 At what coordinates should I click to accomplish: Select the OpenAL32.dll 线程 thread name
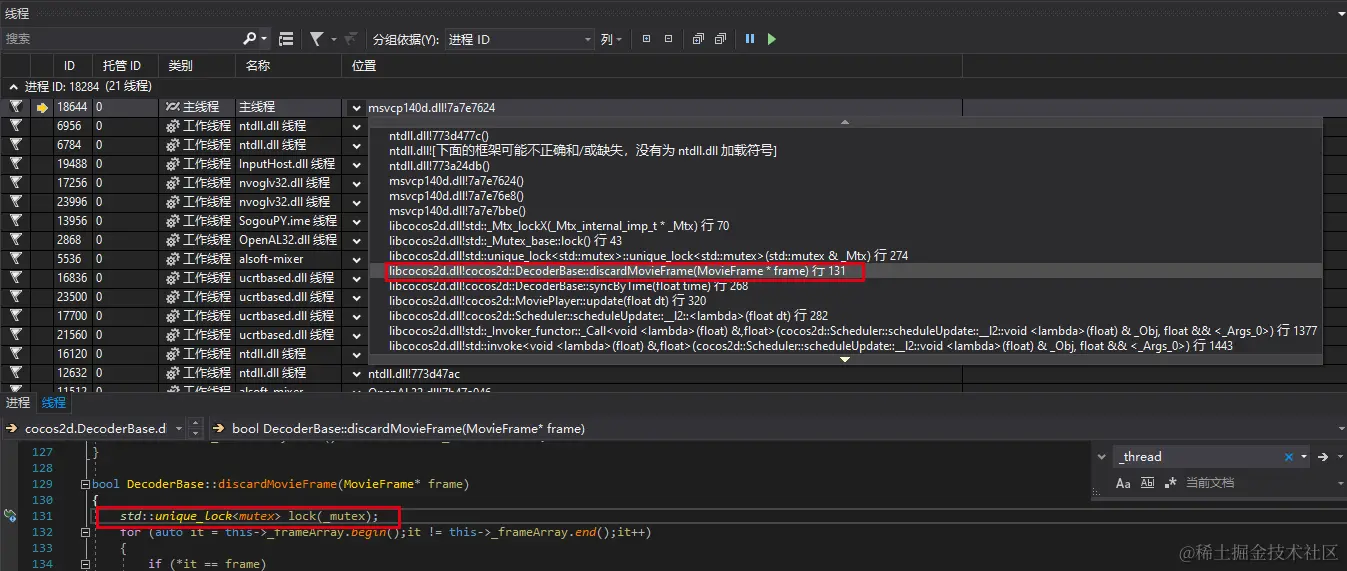coord(288,240)
